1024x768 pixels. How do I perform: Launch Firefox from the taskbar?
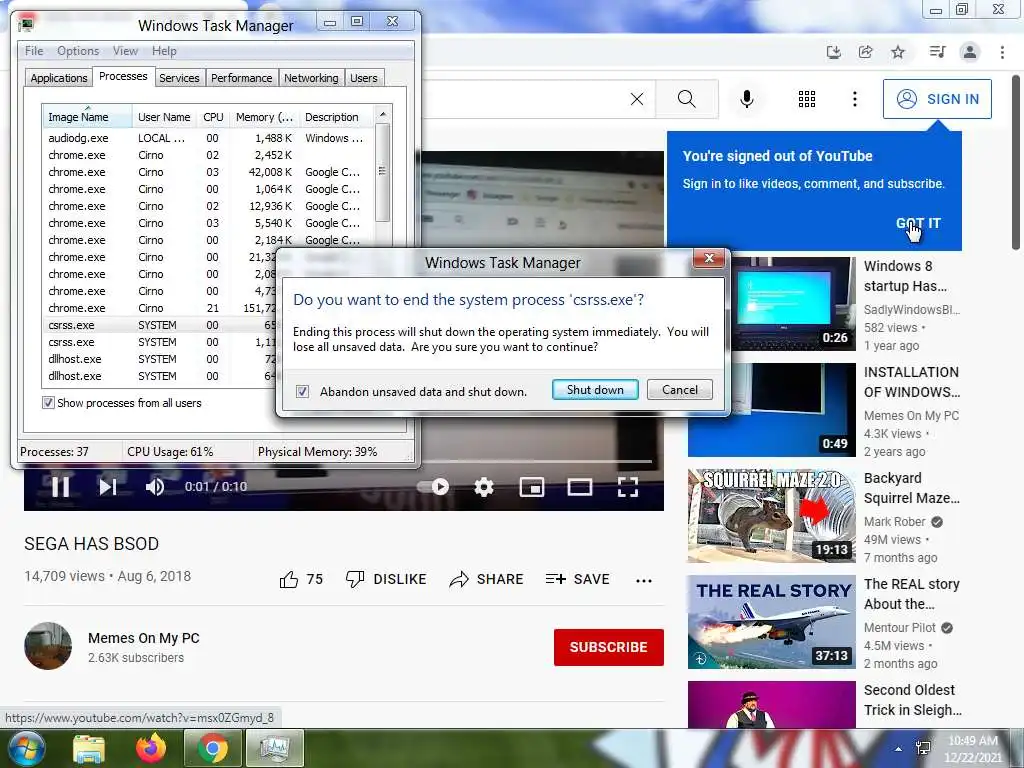(x=151, y=748)
